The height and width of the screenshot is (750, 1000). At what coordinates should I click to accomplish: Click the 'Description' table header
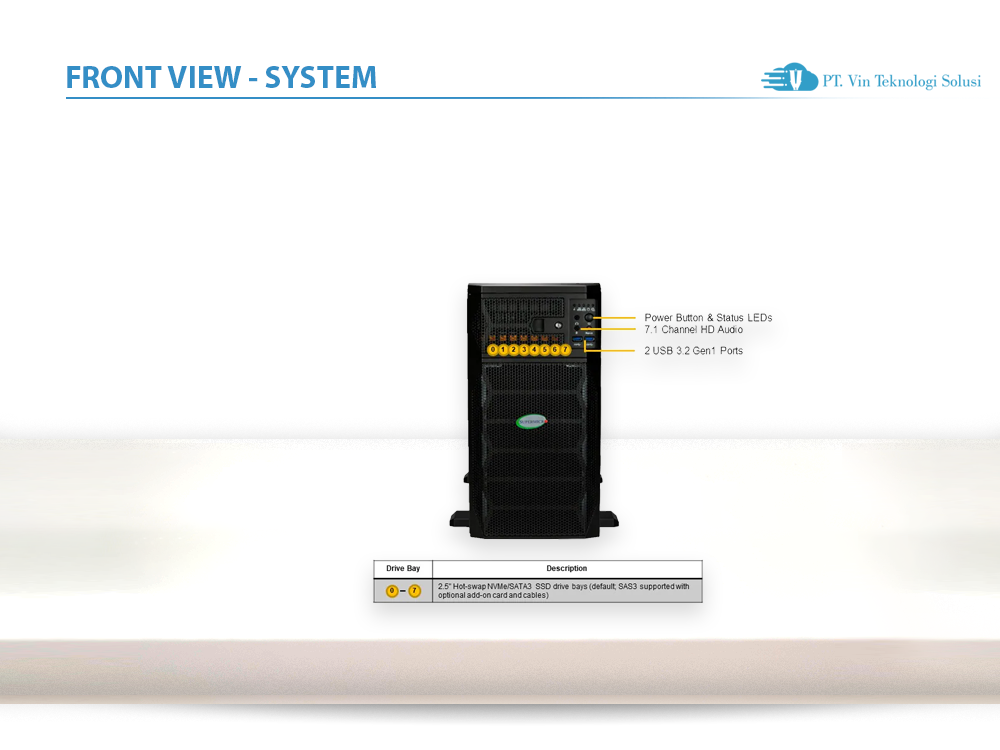coord(566,568)
